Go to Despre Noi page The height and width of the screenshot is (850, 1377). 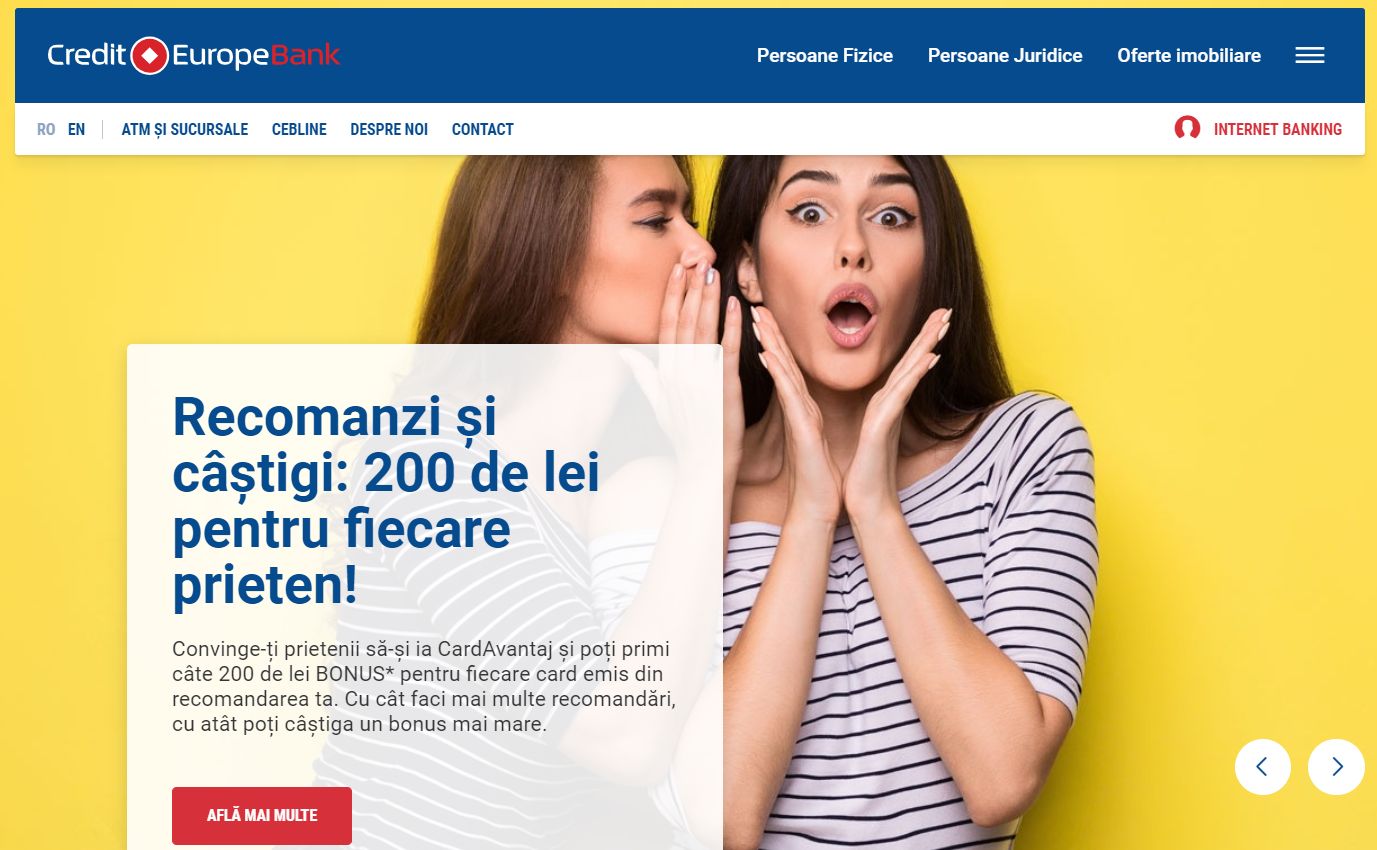[389, 129]
